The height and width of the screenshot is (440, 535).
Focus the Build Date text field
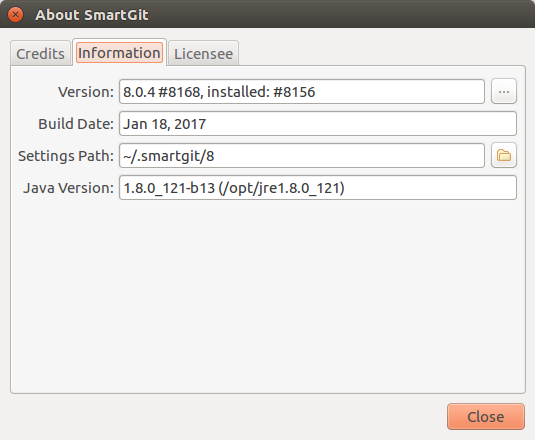[x=318, y=123]
